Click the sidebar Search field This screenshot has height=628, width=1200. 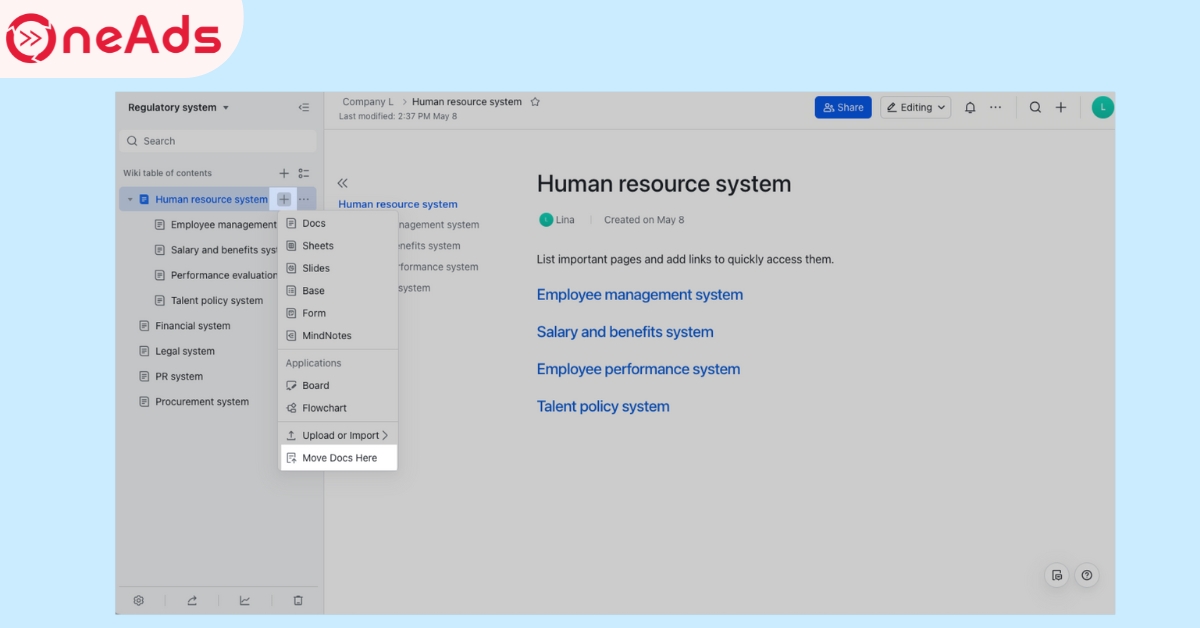click(x=218, y=141)
